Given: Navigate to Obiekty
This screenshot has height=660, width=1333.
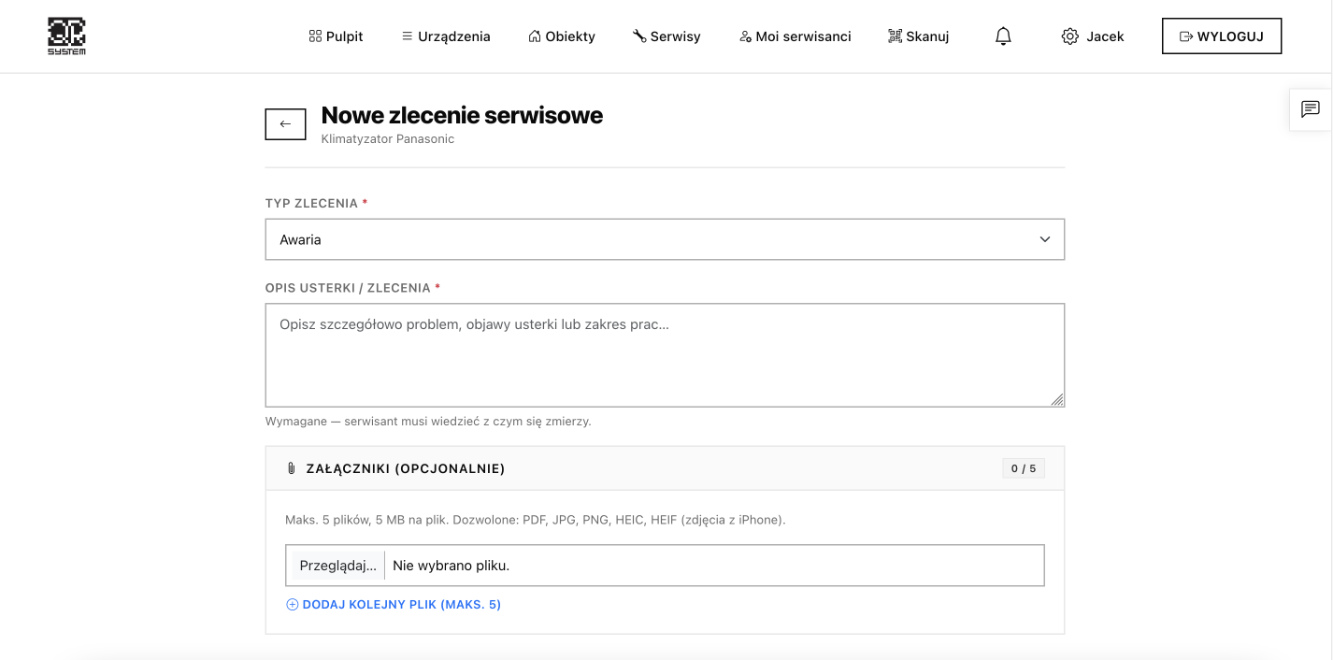Looking at the screenshot, I should pyautogui.click(x=561, y=36).
